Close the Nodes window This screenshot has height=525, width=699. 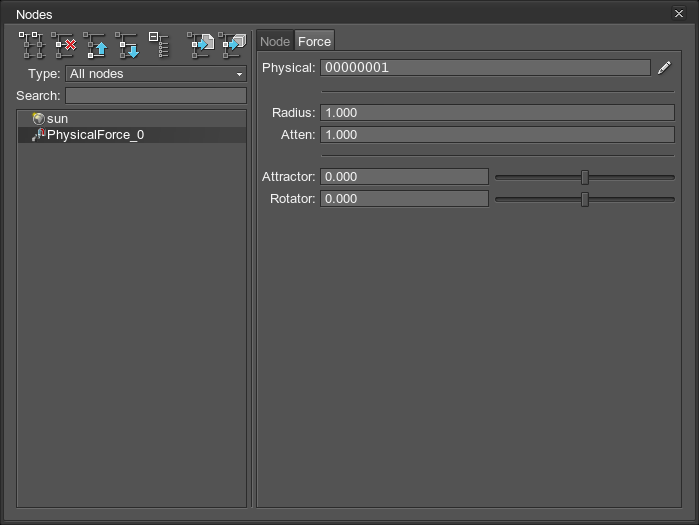[680, 14]
